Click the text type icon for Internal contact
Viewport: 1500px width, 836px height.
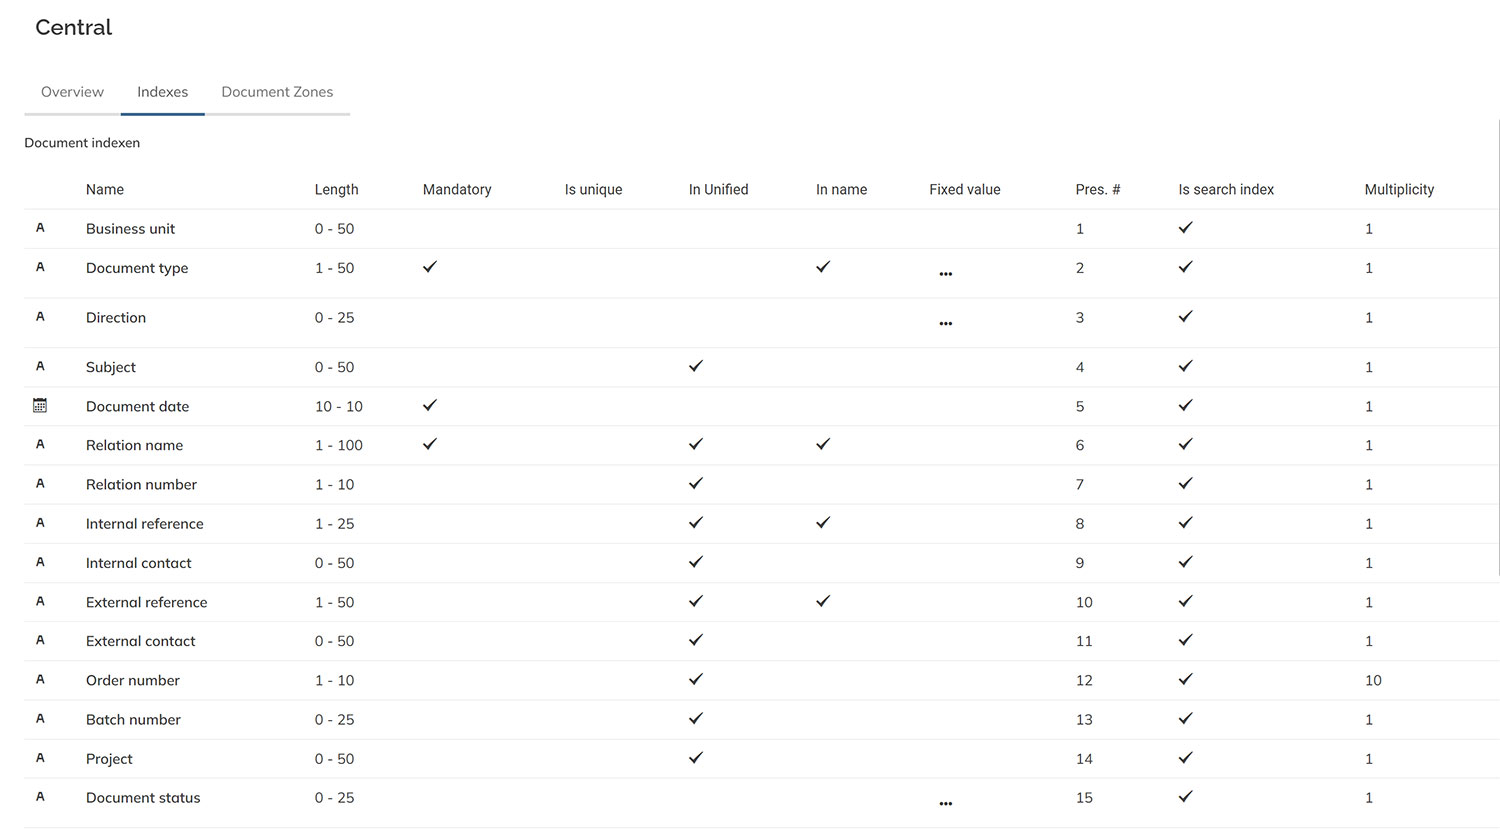coord(40,562)
